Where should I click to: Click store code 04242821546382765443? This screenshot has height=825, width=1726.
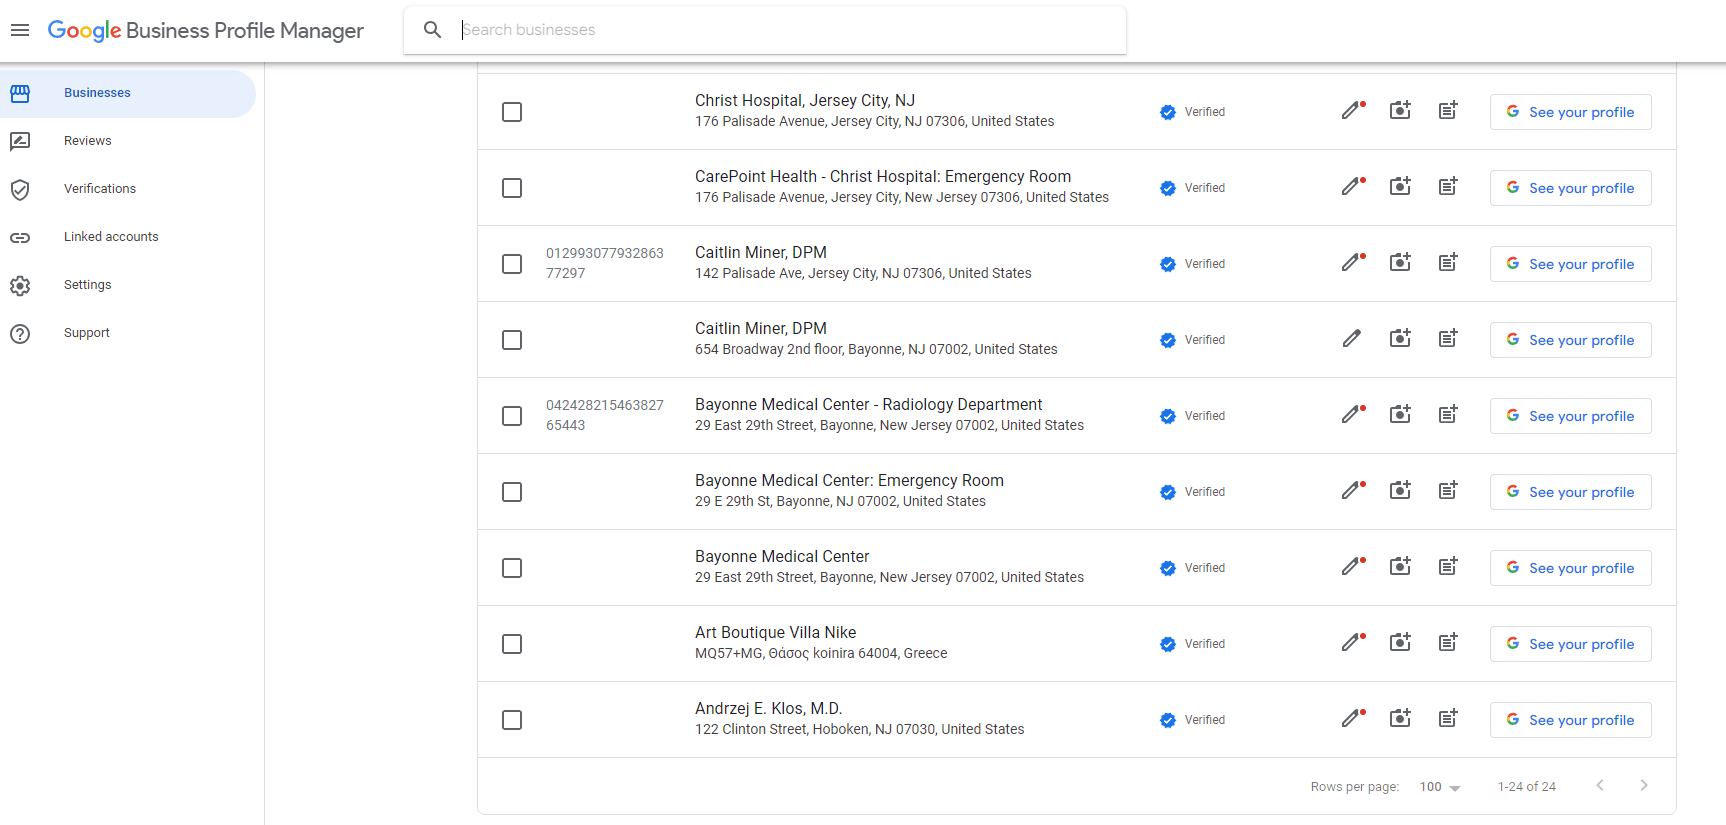click(605, 415)
